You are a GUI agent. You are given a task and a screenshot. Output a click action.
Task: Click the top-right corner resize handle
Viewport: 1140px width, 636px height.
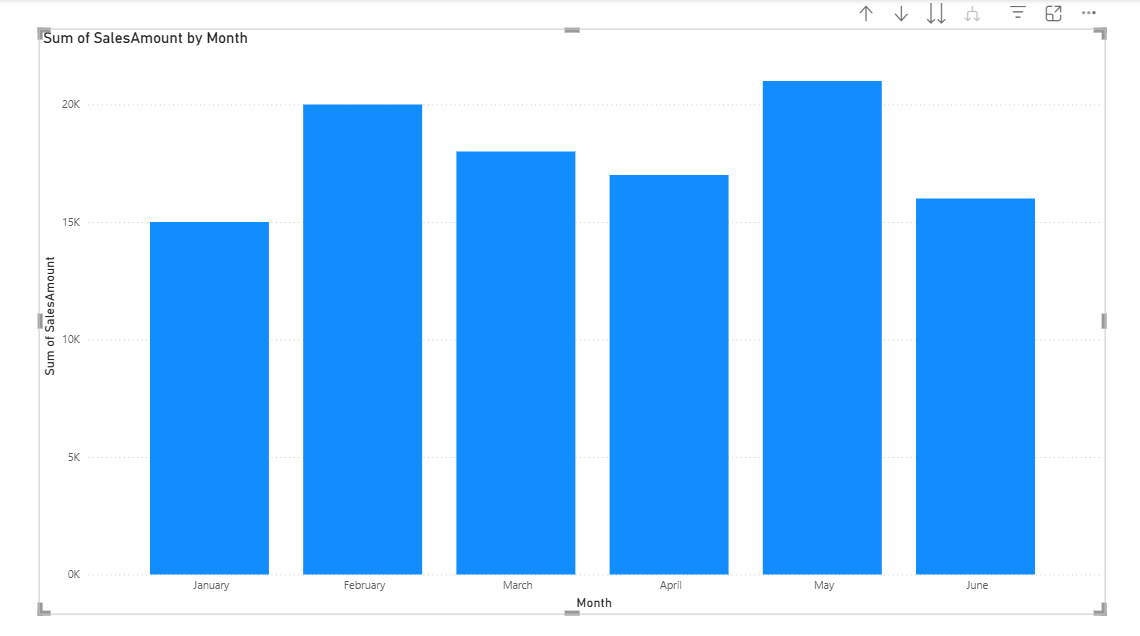1102,32
